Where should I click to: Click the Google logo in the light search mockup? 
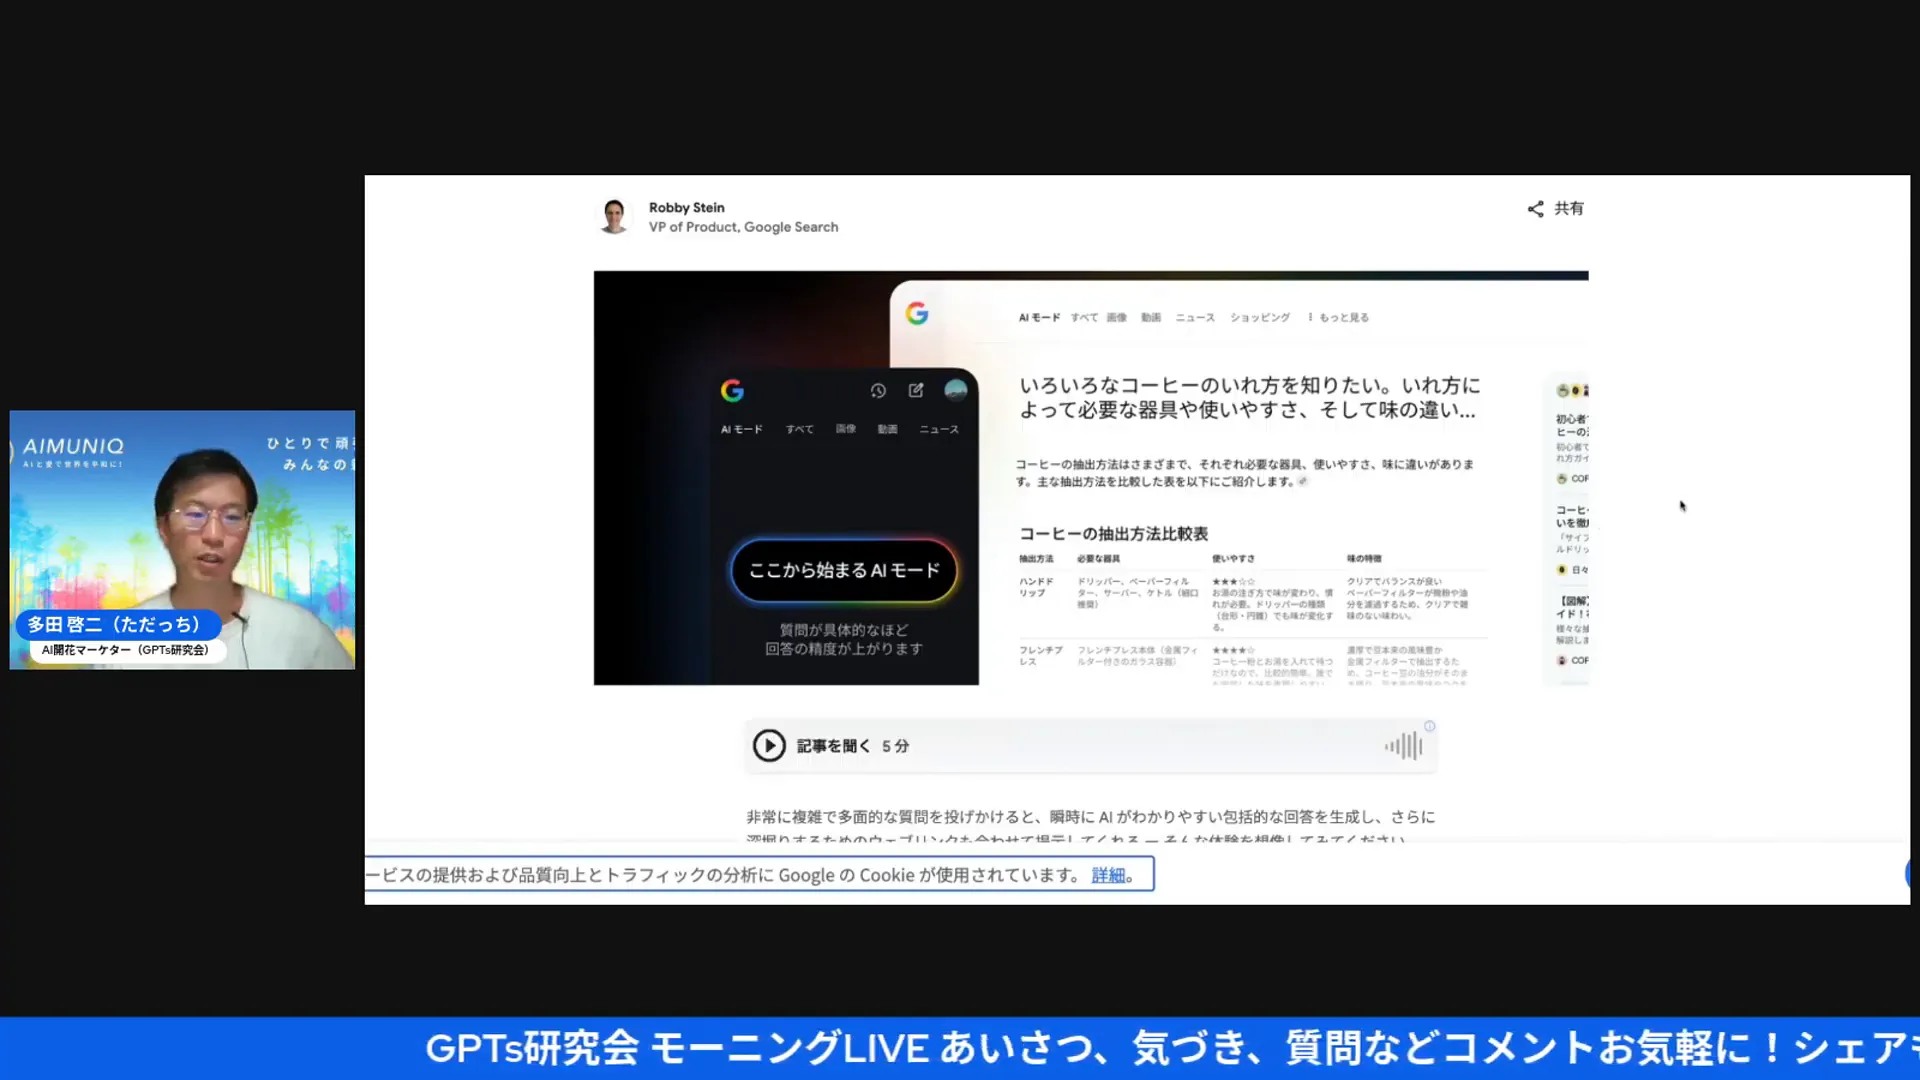917,314
